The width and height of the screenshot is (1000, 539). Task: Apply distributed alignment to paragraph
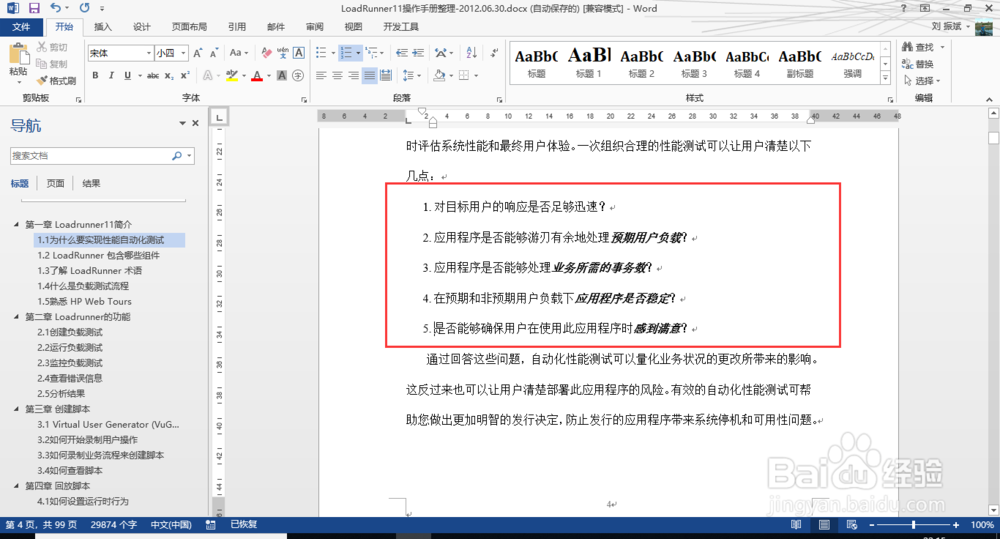tap(386, 75)
